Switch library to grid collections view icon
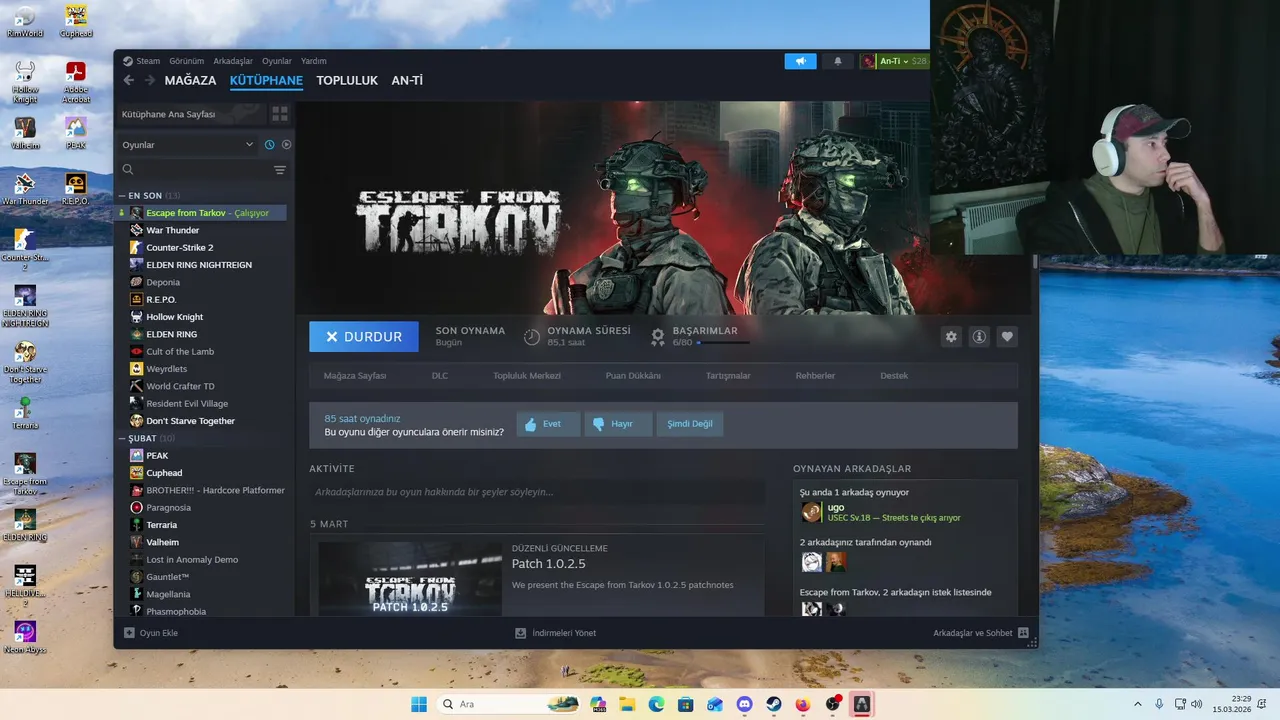This screenshot has height=720, width=1280. click(280, 114)
